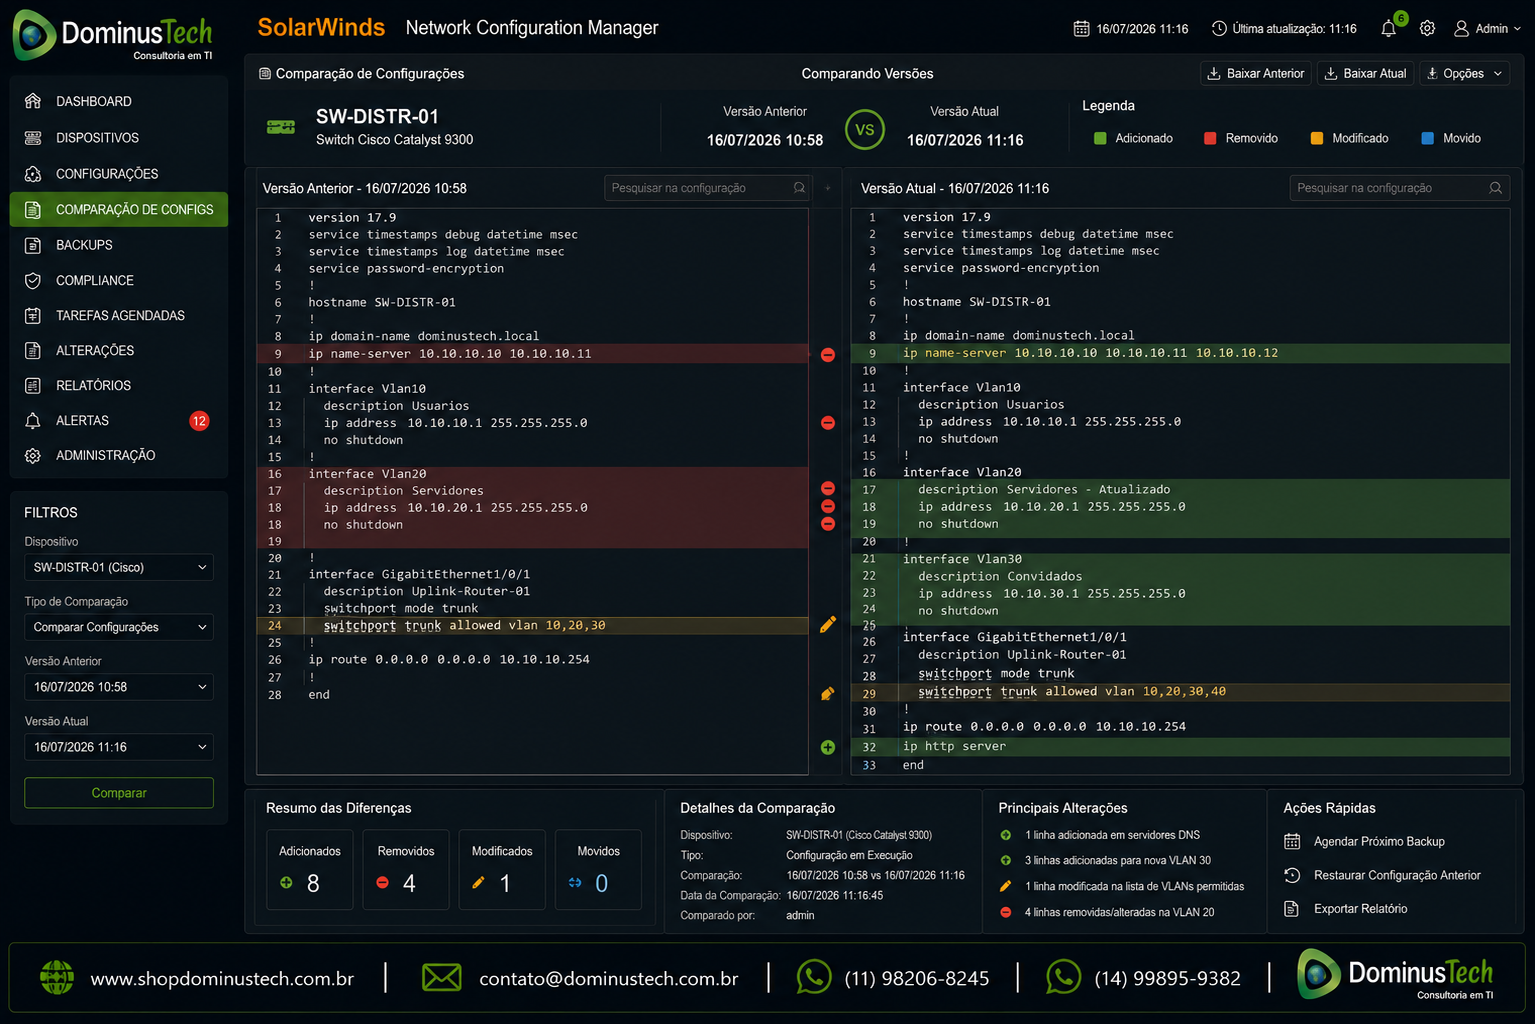The width and height of the screenshot is (1535, 1024).
Task: Select Comparação de Configs menu item
Action: tap(119, 210)
